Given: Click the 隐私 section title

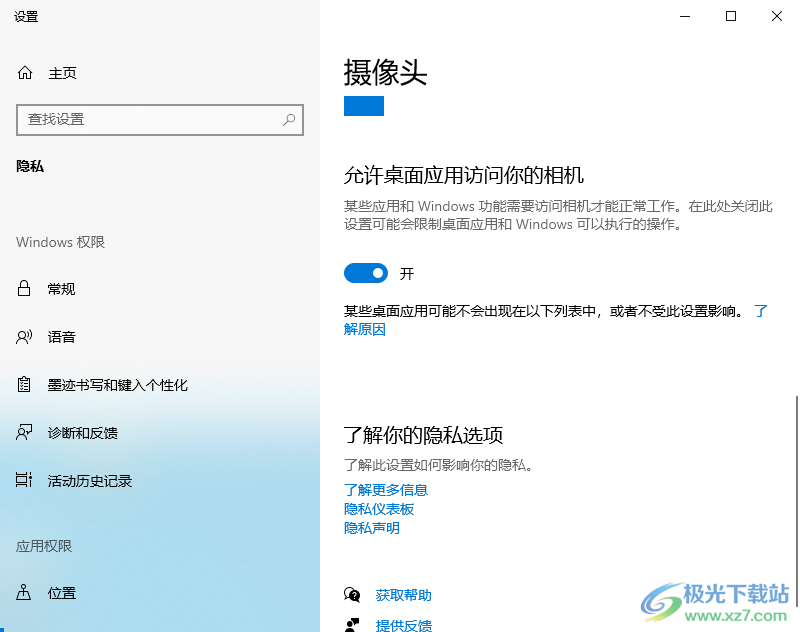Looking at the screenshot, I should [x=30, y=166].
